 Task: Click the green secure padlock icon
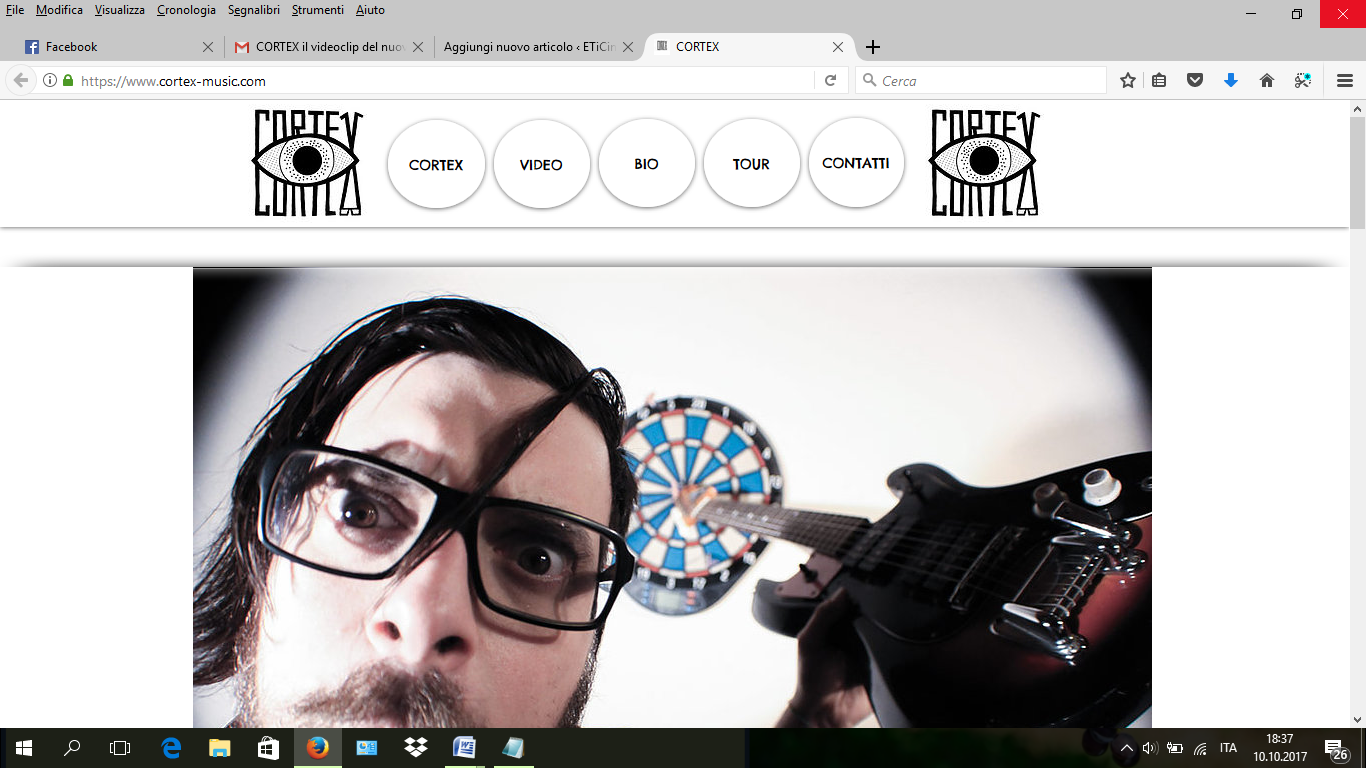[68, 81]
